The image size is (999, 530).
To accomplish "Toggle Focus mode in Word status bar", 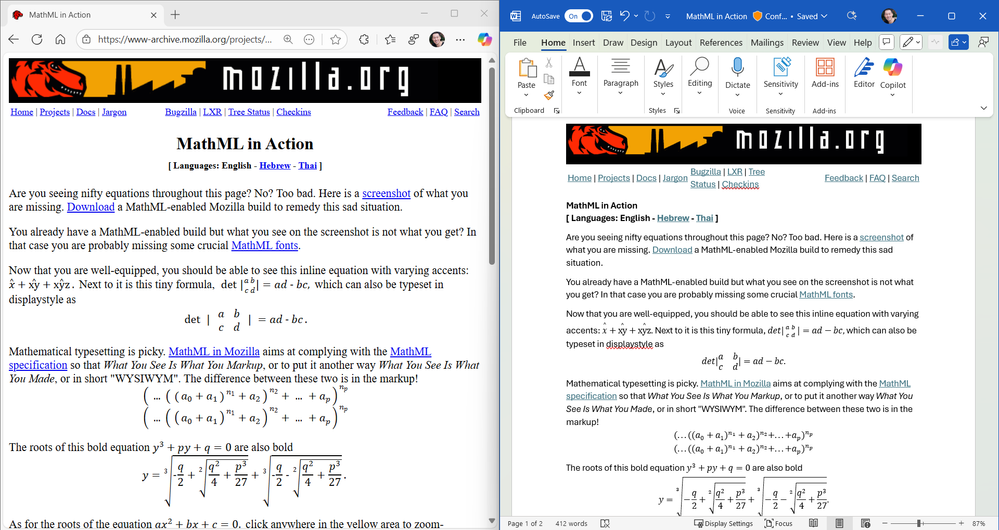I will pyautogui.click(x=779, y=523).
